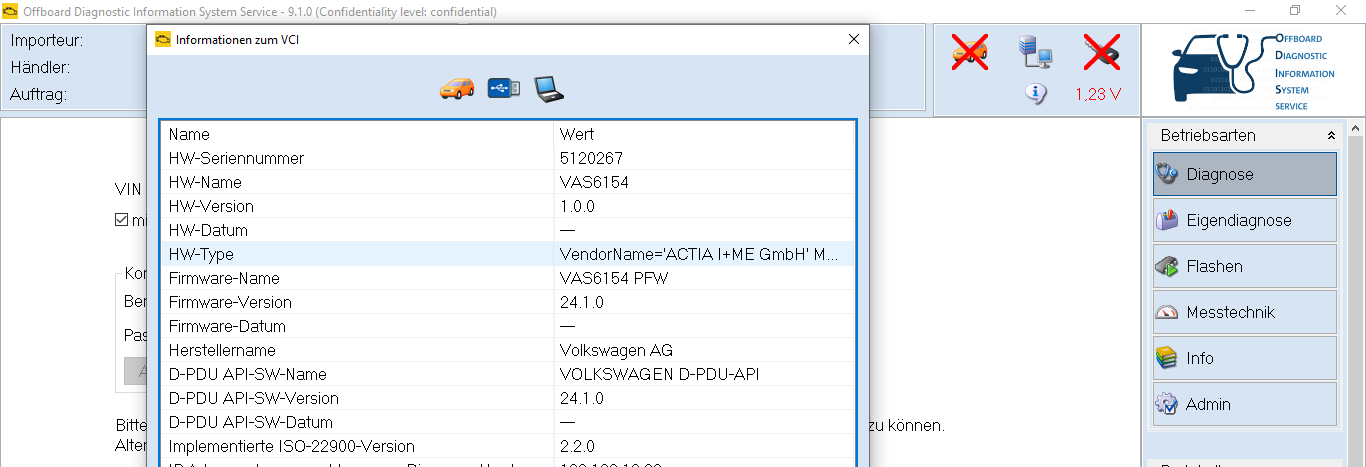Image resolution: width=1366 pixels, height=467 pixels.
Task: Select the Firmware-Name row
Action: tap(507, 278)
